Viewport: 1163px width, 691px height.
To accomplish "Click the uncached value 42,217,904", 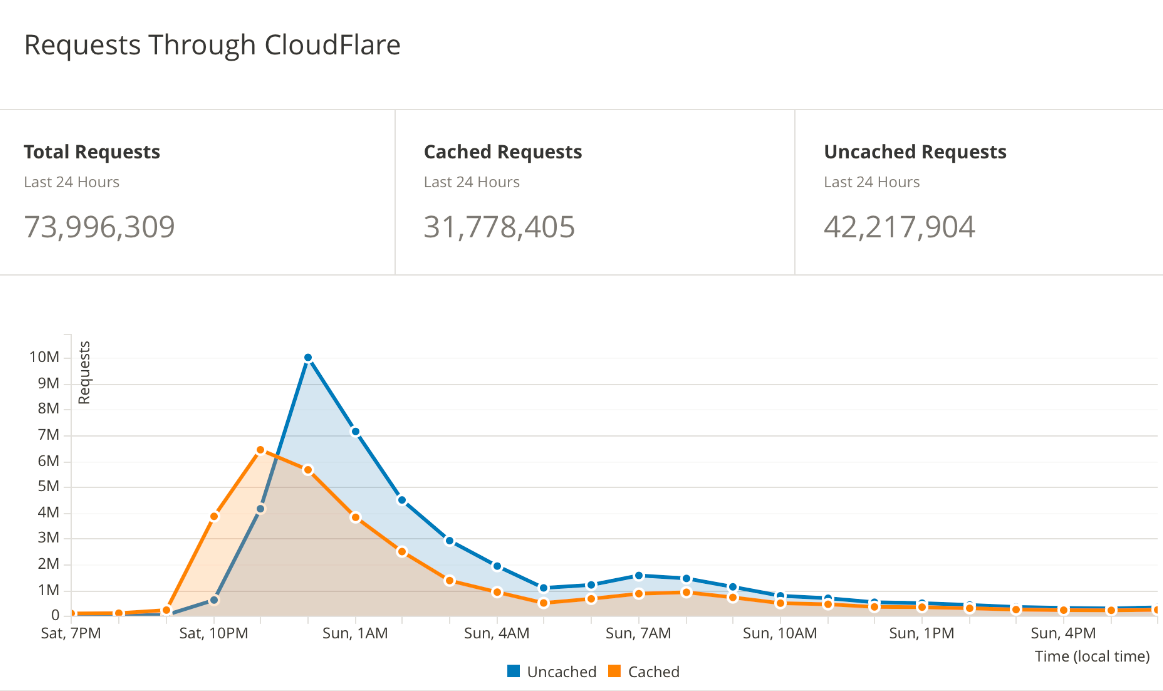I will tap(899, 227).
